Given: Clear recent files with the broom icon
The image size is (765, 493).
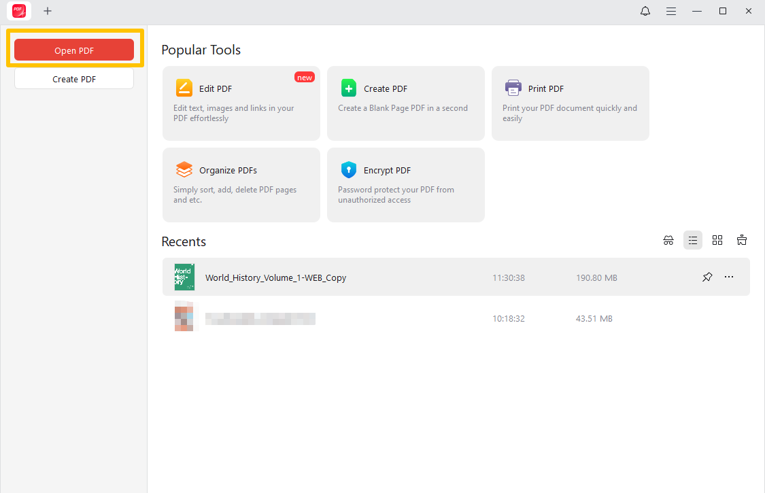Looking at the screenshot, I should click(742, 241).
